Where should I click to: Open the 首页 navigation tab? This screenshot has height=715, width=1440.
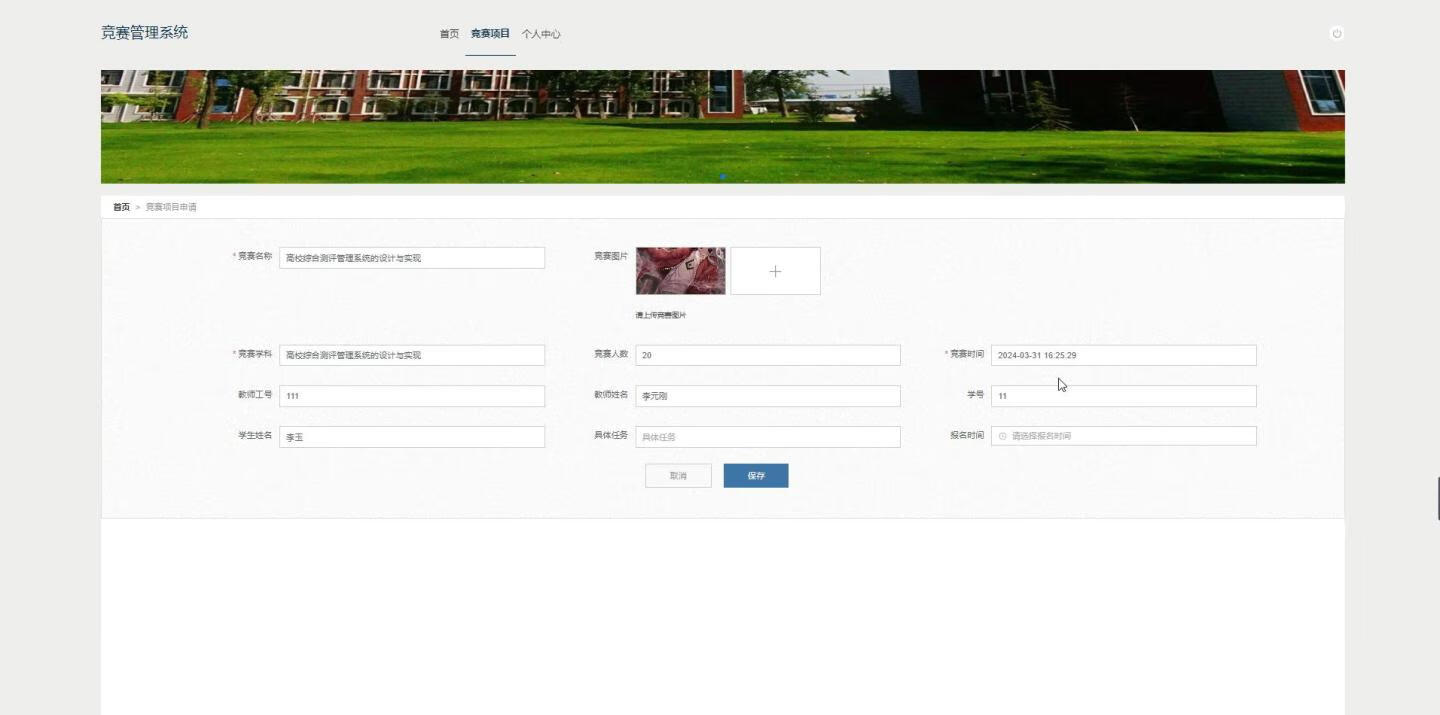pos(449,34)
